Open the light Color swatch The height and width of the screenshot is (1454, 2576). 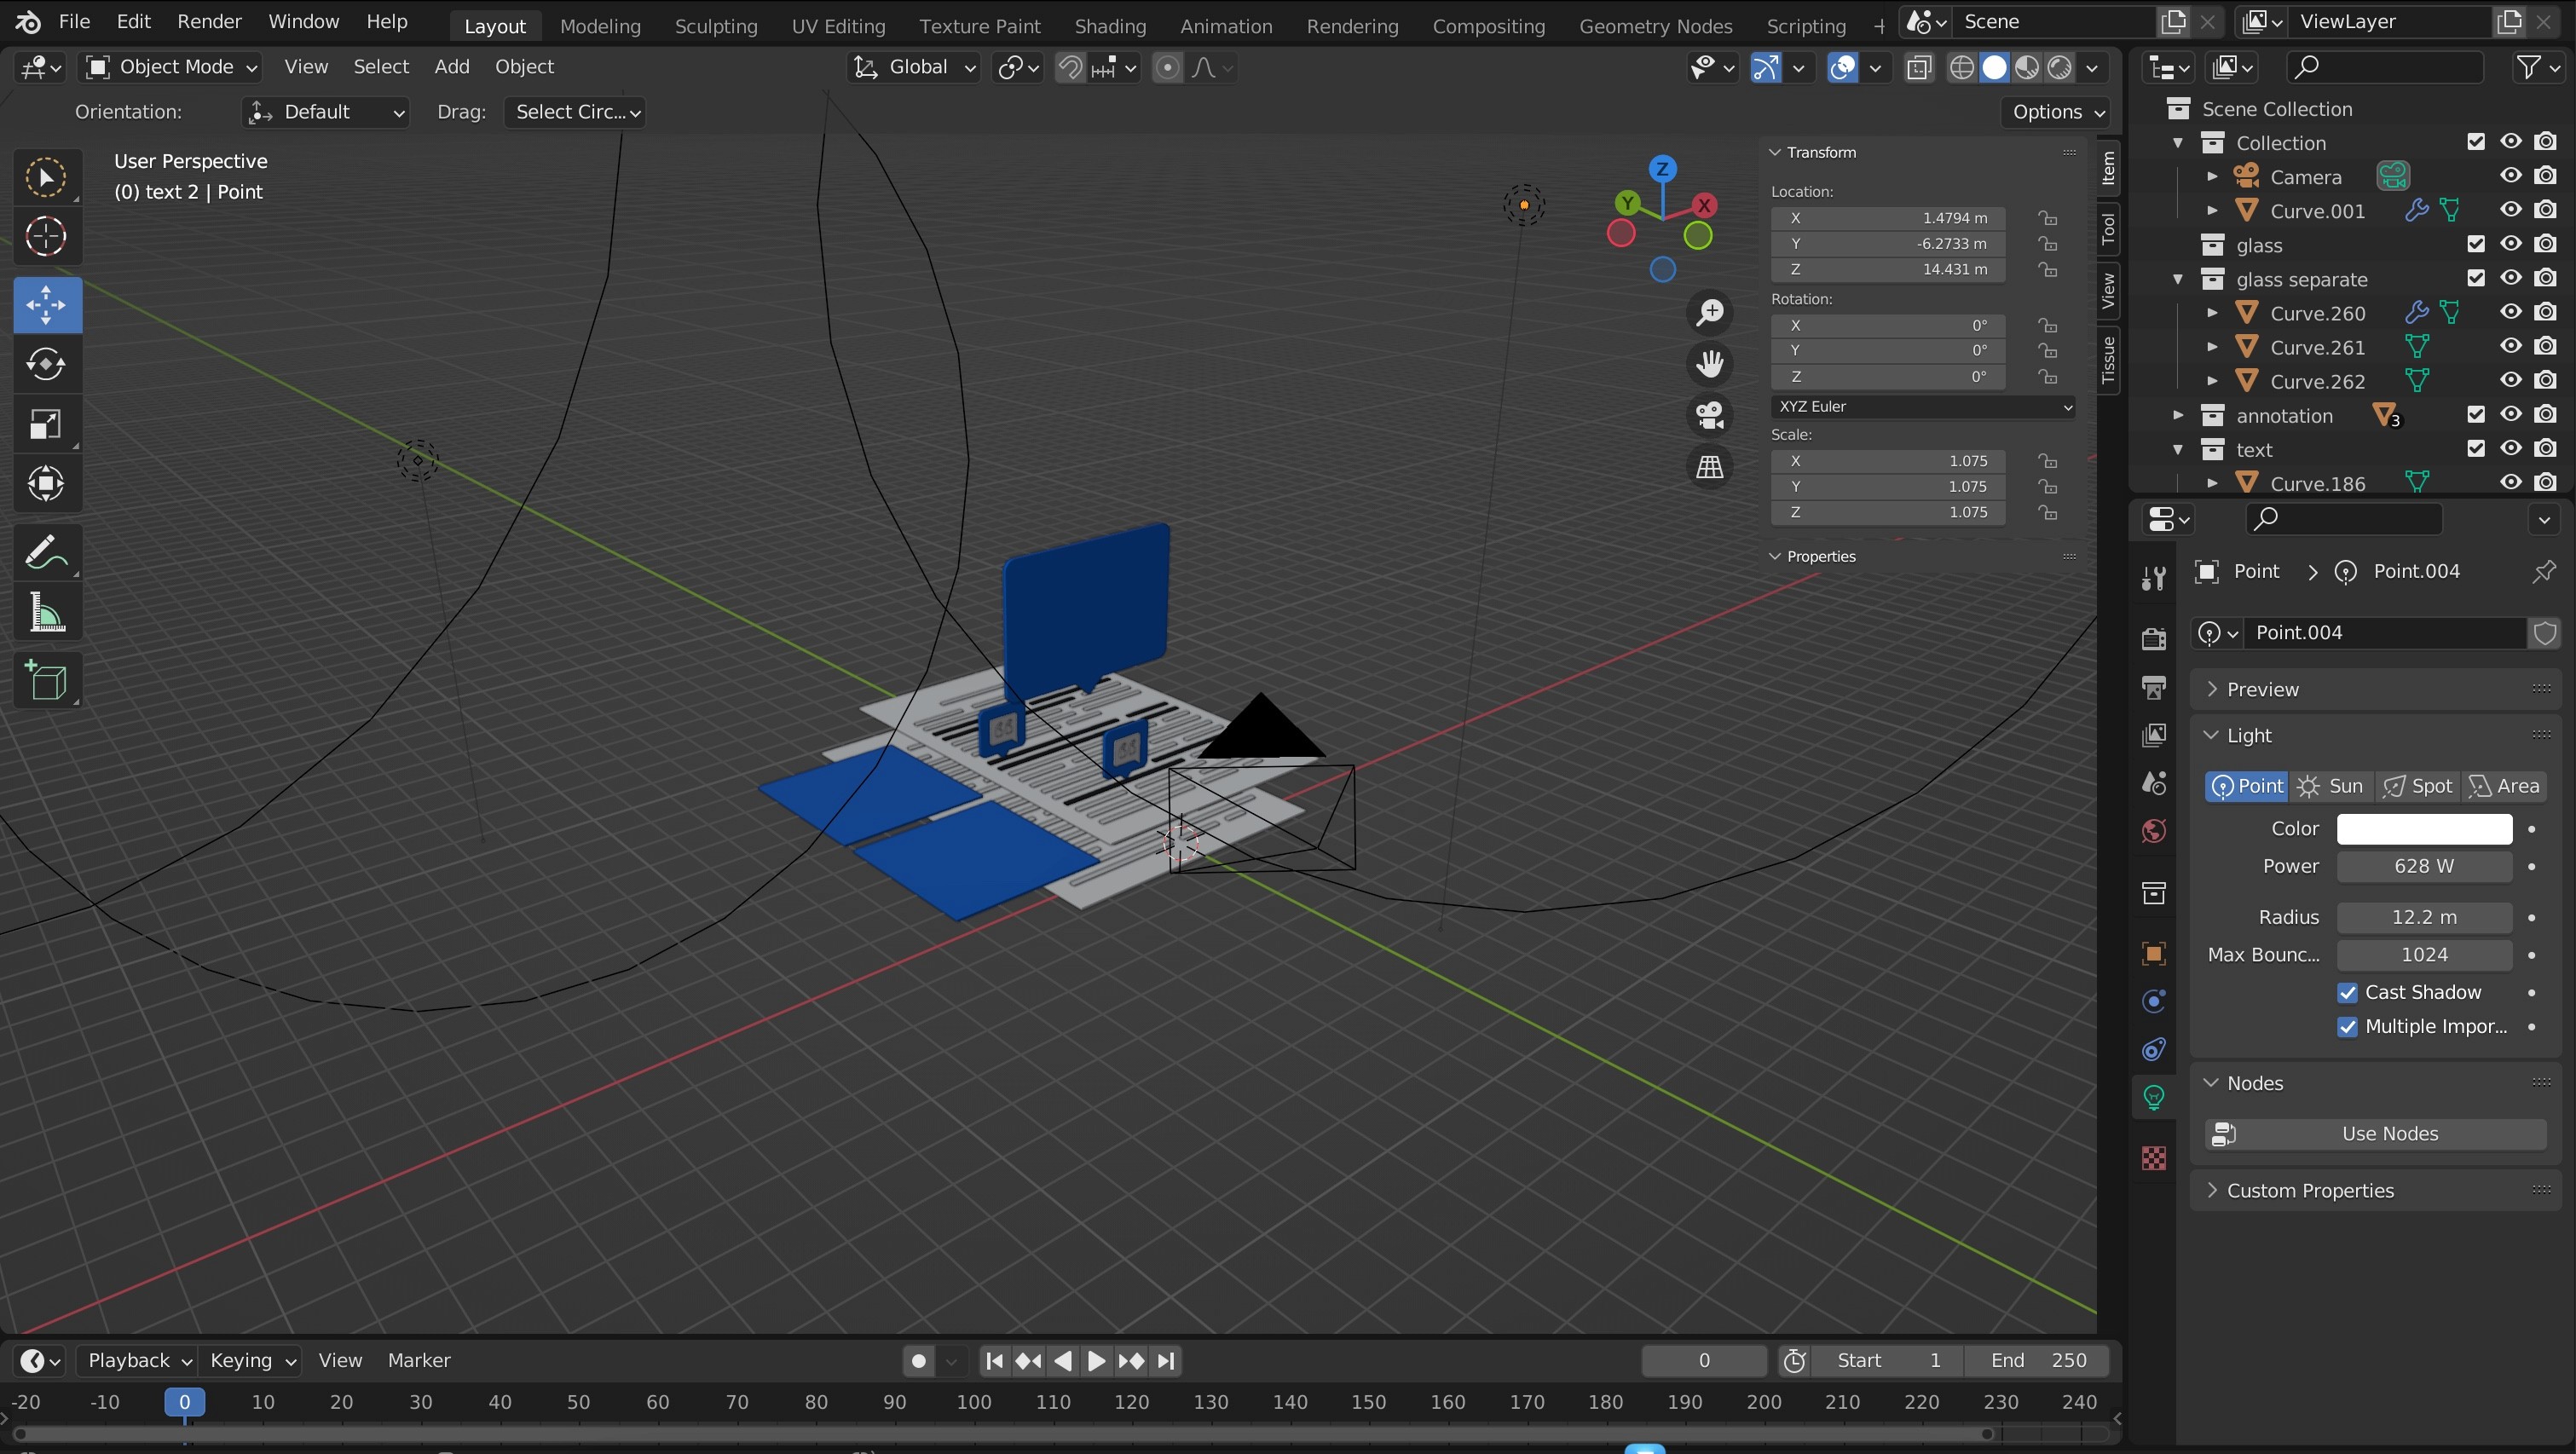click(2424, 829)
